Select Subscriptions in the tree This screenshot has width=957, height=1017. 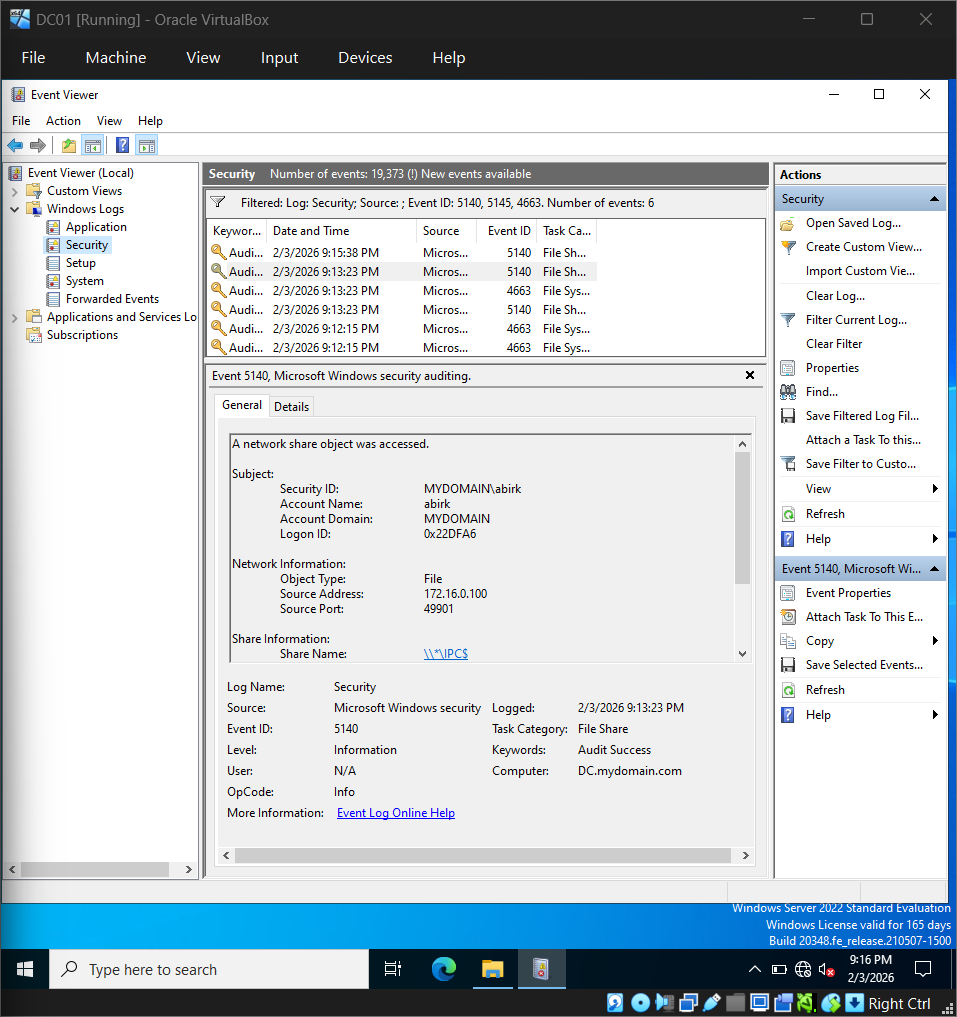click(x=82, y=335)
